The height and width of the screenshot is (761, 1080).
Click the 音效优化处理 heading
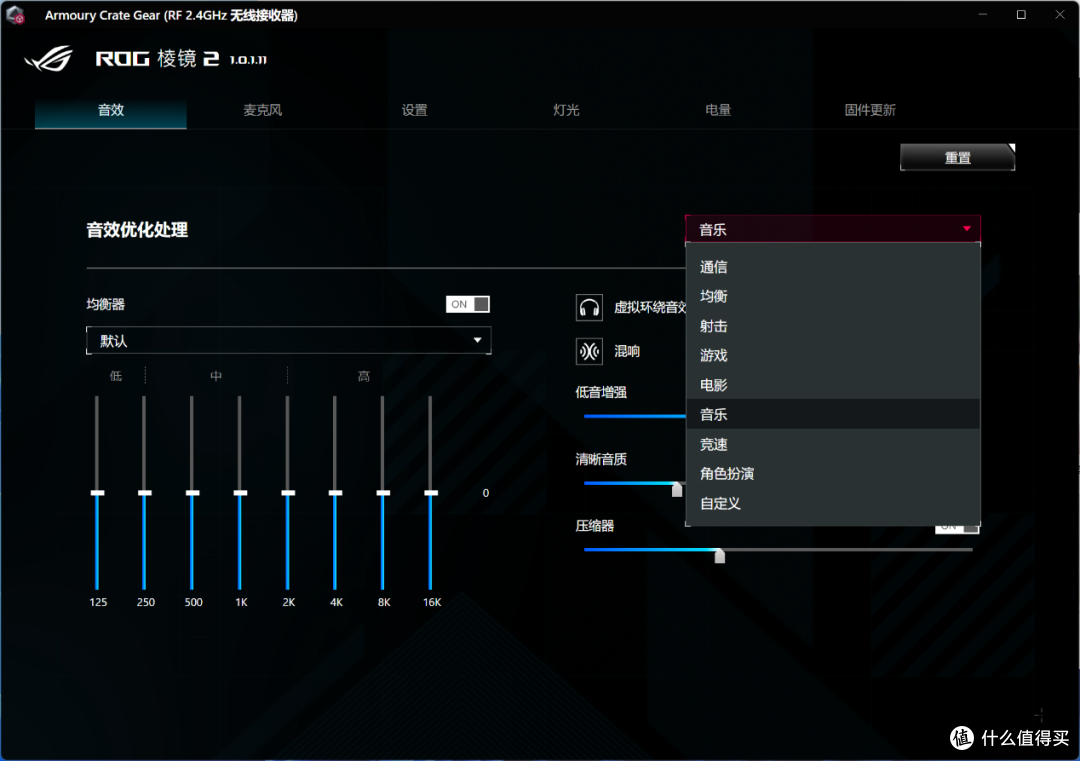point(137,230)
